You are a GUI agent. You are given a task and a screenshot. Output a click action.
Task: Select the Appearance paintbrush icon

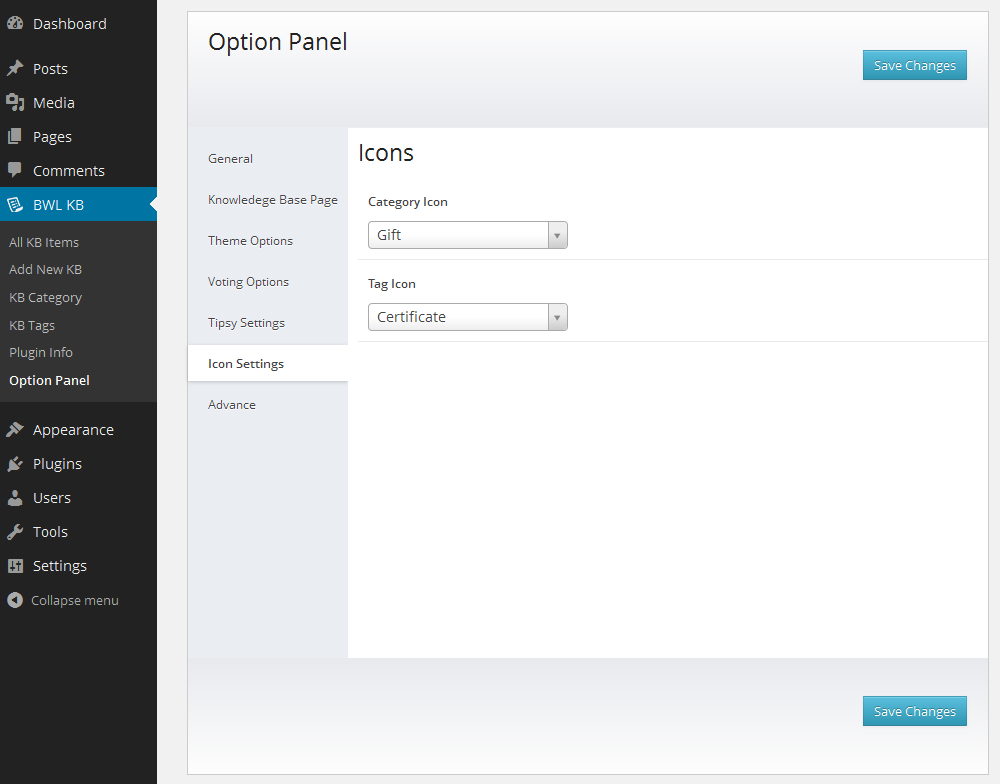(17, 429)
